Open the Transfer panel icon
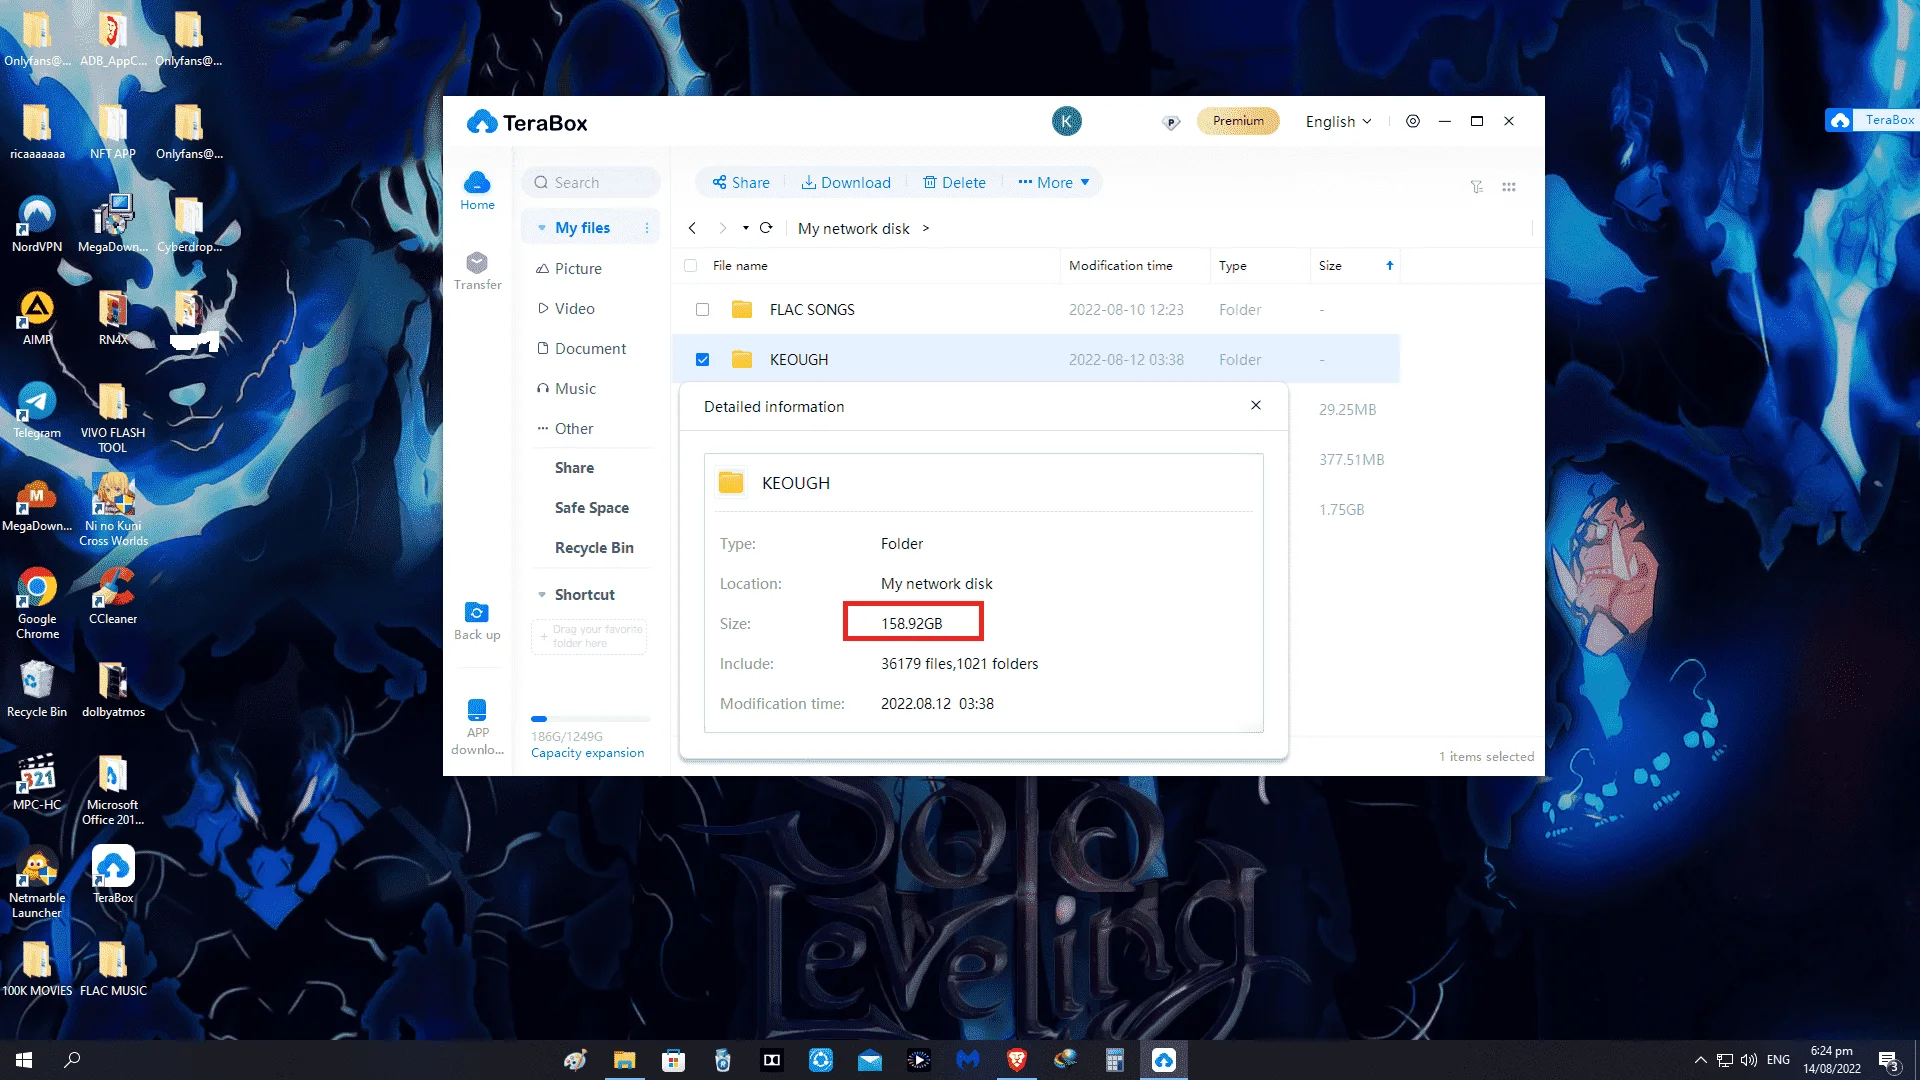The height and width of the screenshot is (1080, 1920). click(x=477, y=270)
